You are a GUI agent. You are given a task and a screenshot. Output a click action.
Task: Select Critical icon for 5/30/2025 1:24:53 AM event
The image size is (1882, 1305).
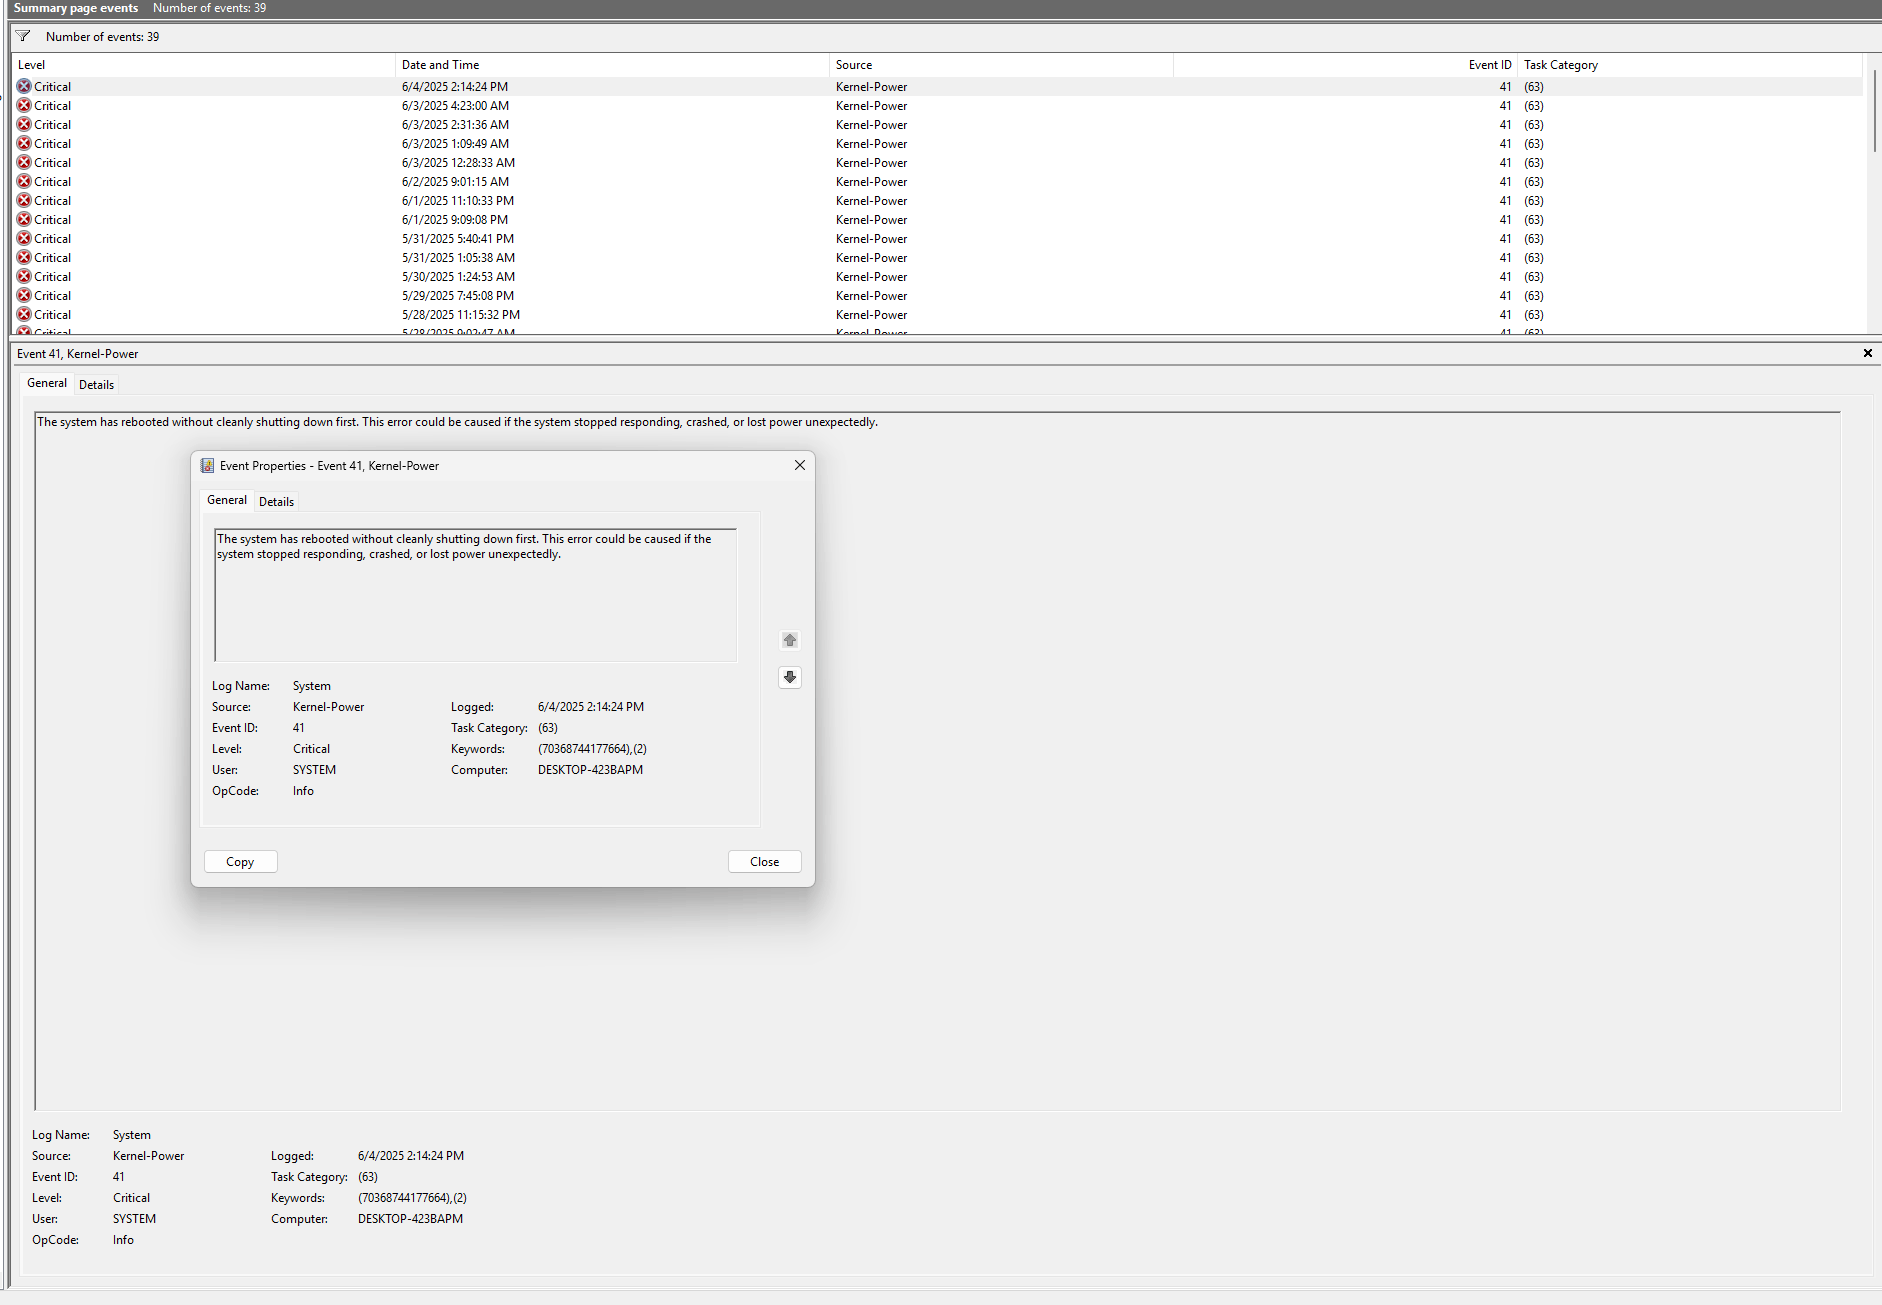coord(24,277)
